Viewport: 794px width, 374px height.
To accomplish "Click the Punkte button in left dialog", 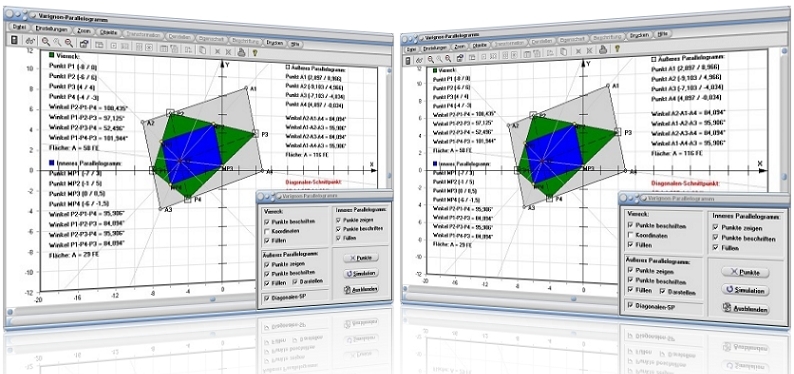I will coord(361,258).
